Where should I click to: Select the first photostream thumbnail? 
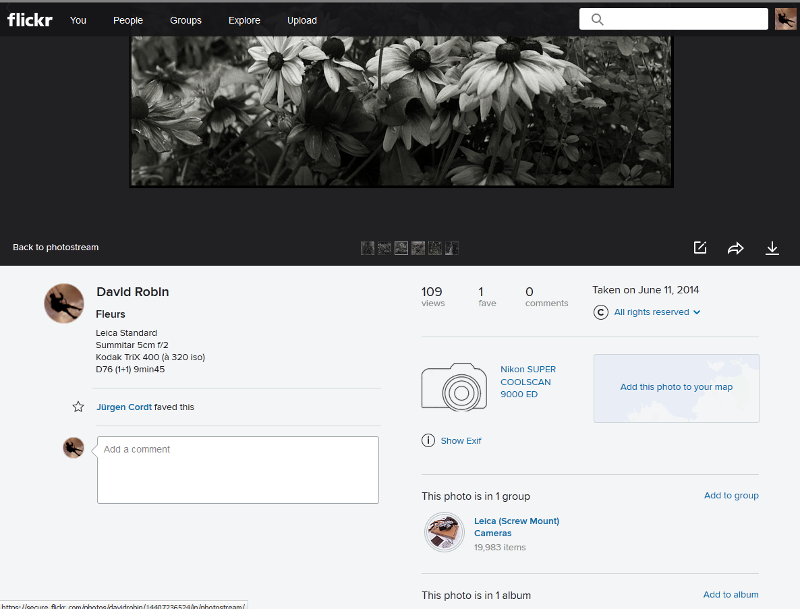367,248
